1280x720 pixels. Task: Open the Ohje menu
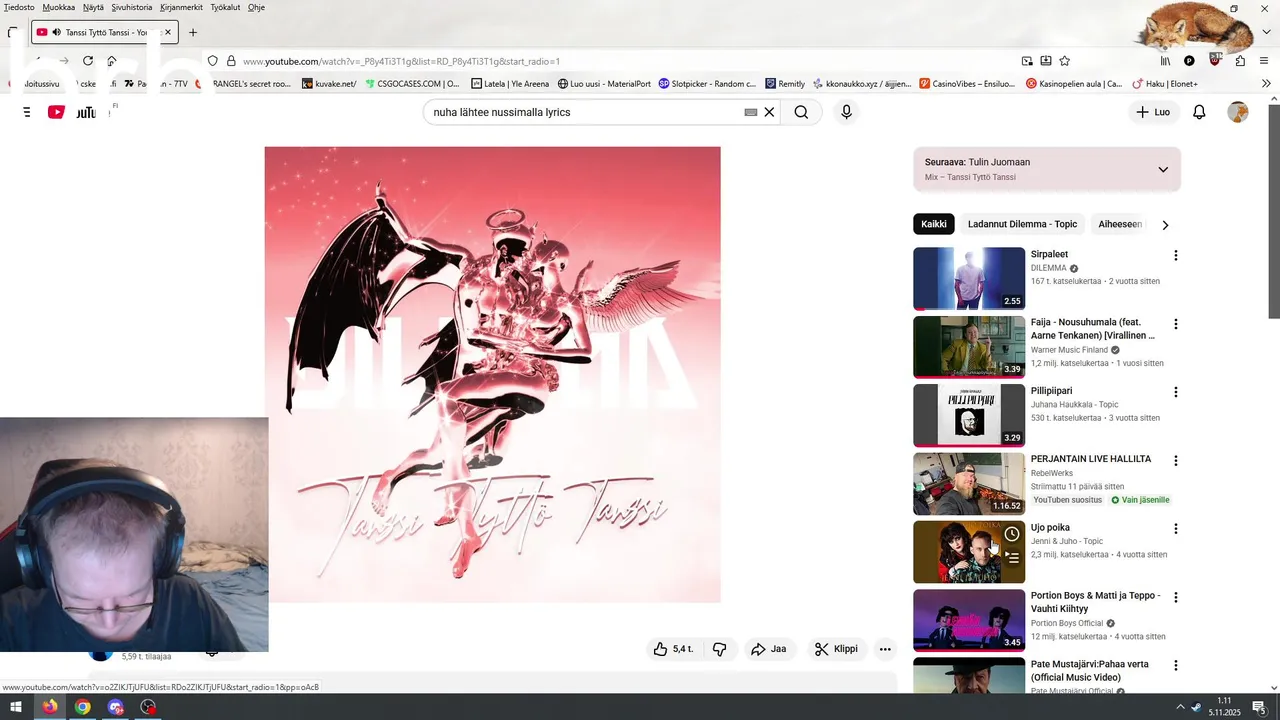(x=256, y=7)
